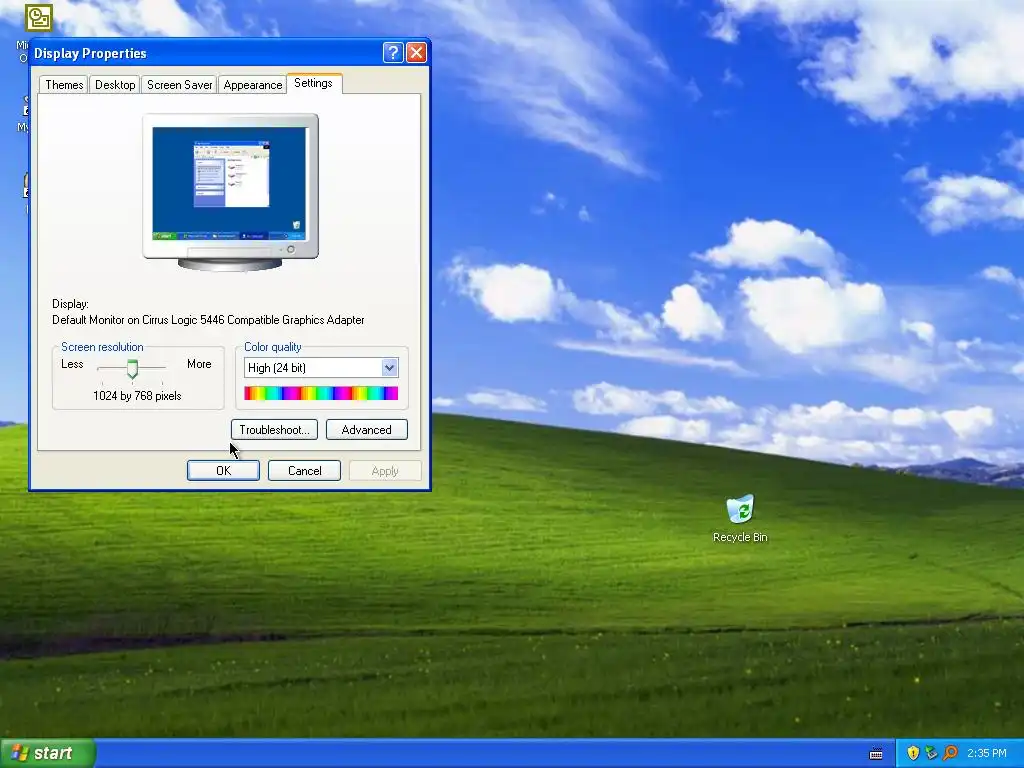
Task: Cancel the Display Properties dialog
Action: (304, 471)
